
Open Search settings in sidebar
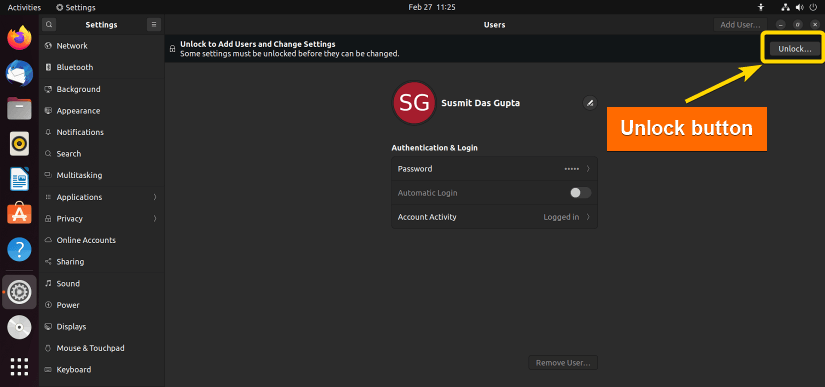pyautogui.click(x=102, y=154)
